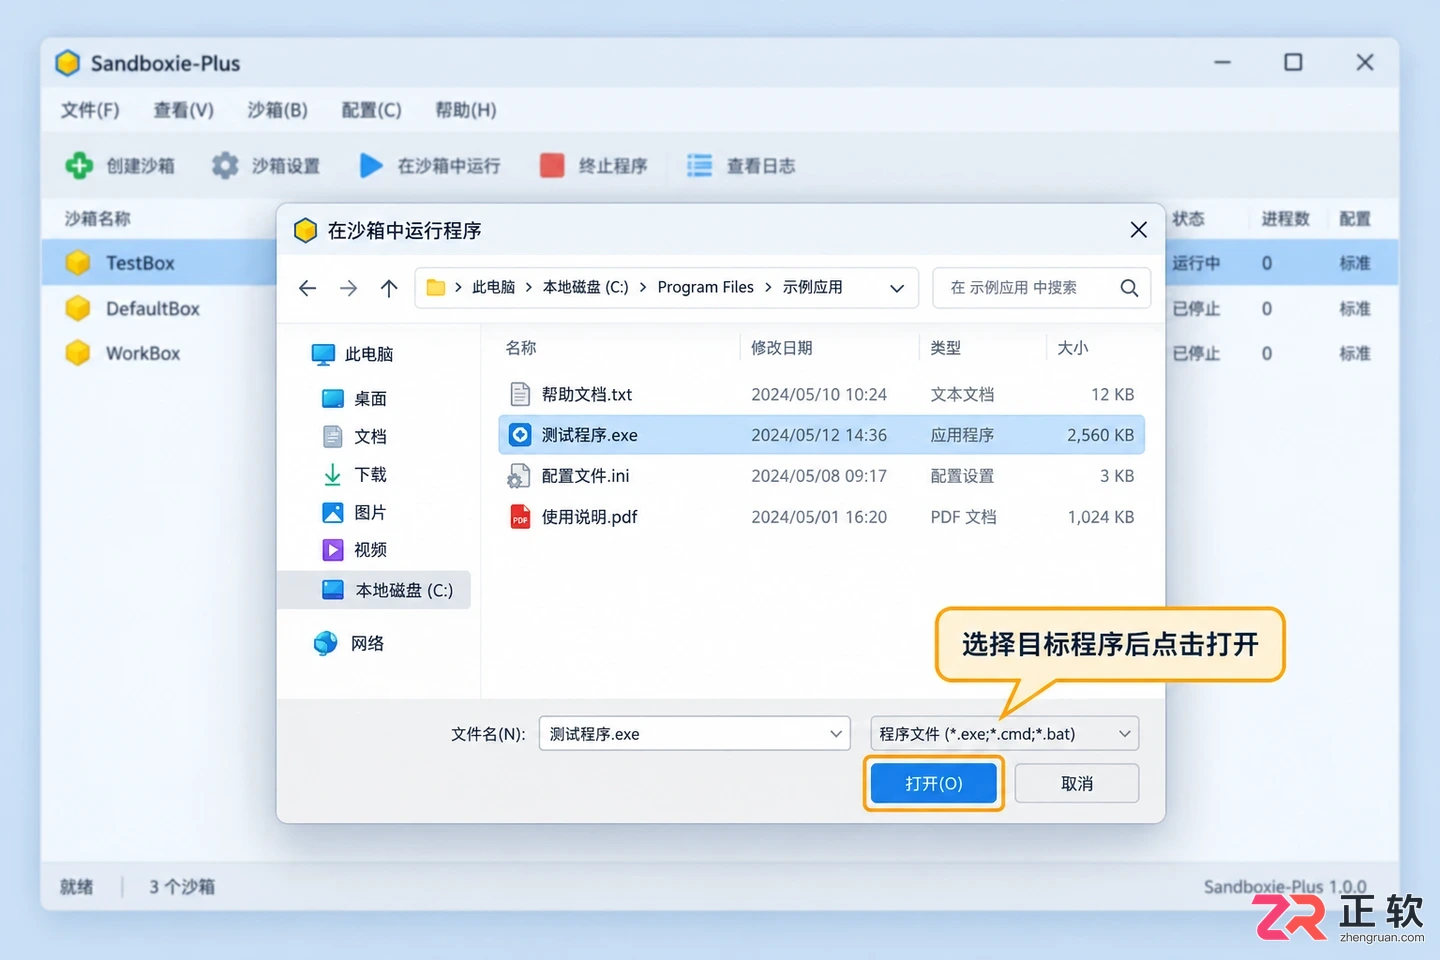Click the 配置 column header in the main window

pos(1355,218)
